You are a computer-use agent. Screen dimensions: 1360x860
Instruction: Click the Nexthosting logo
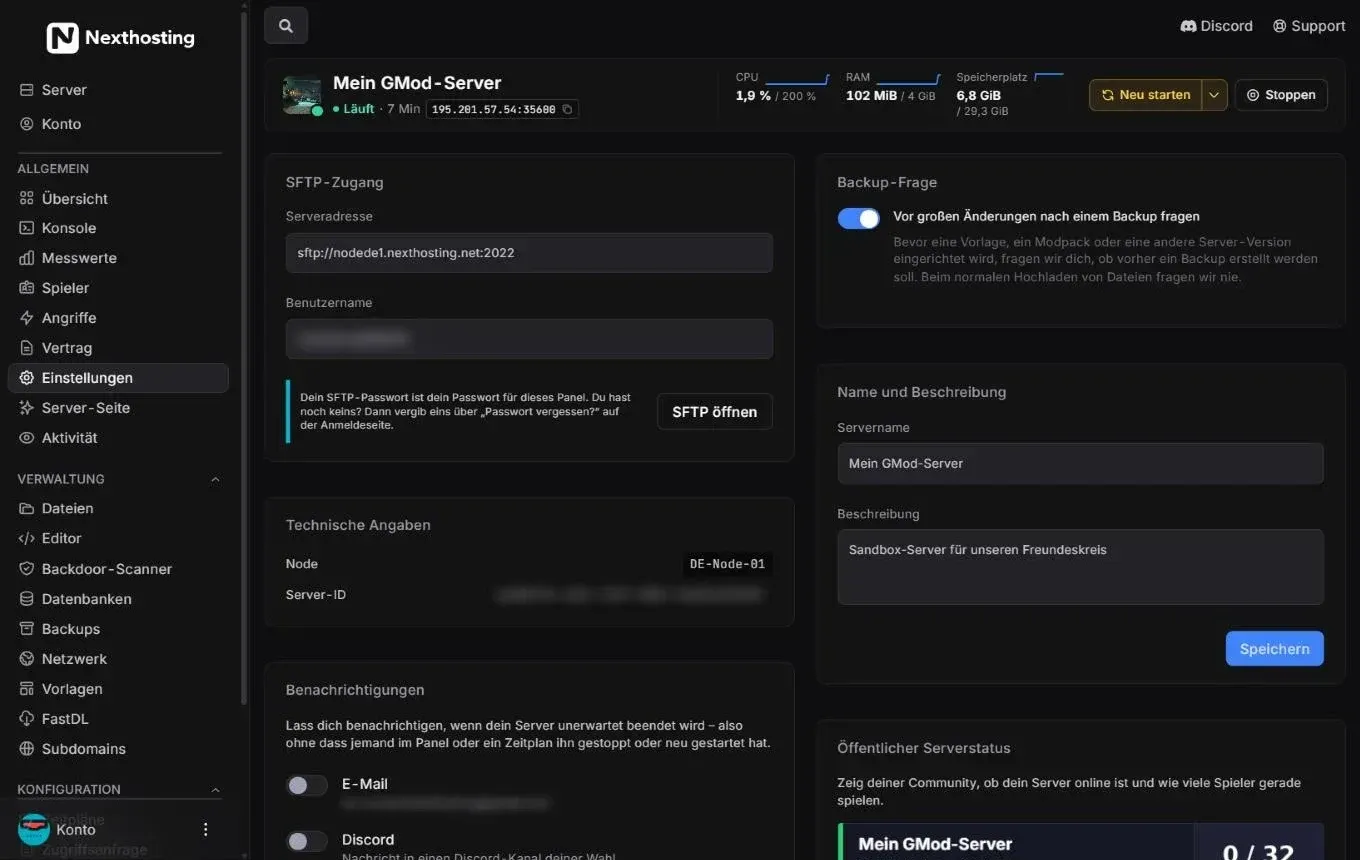click(121, 38)
